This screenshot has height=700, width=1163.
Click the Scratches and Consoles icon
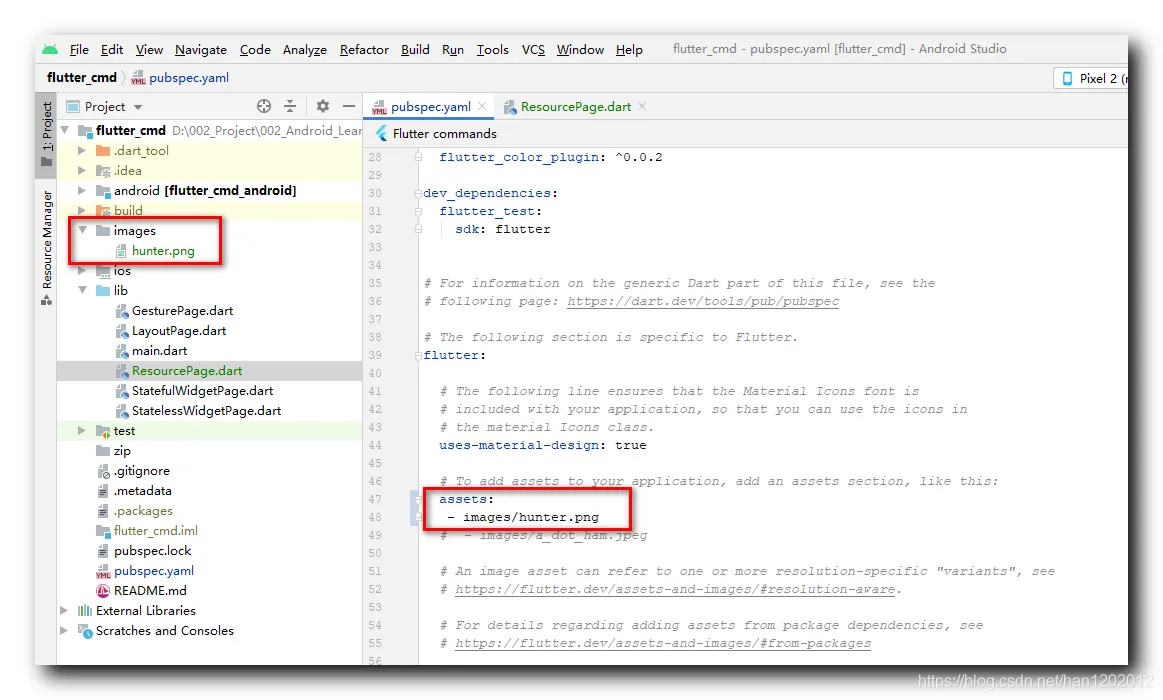[85, 631]
